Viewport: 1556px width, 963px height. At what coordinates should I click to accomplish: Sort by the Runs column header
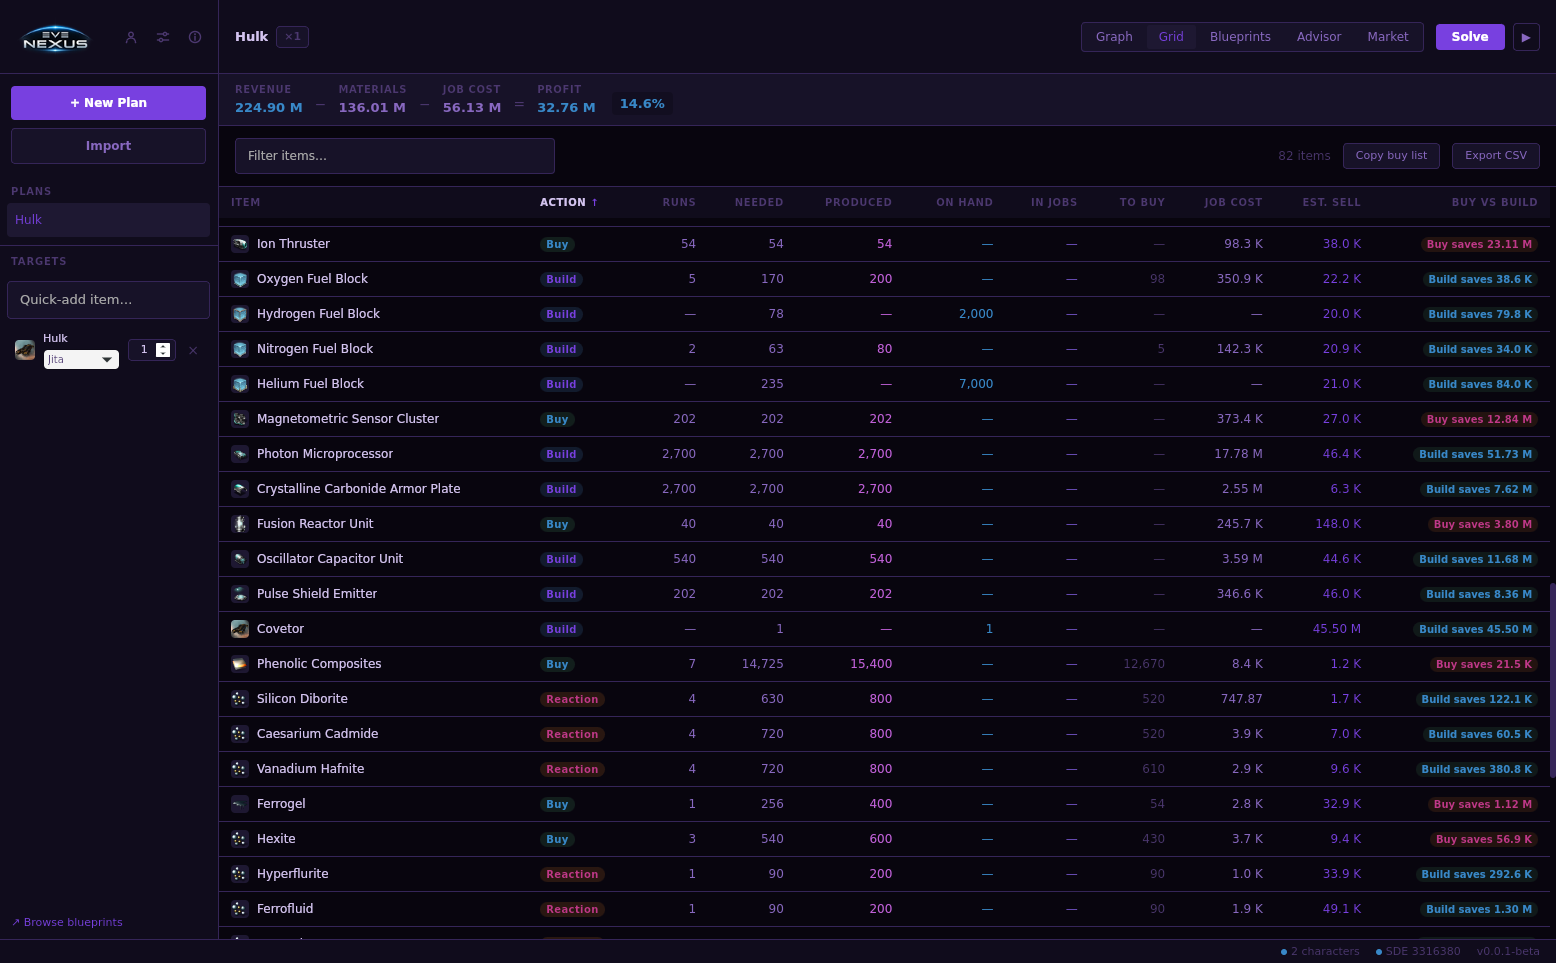tap(679, 202)
